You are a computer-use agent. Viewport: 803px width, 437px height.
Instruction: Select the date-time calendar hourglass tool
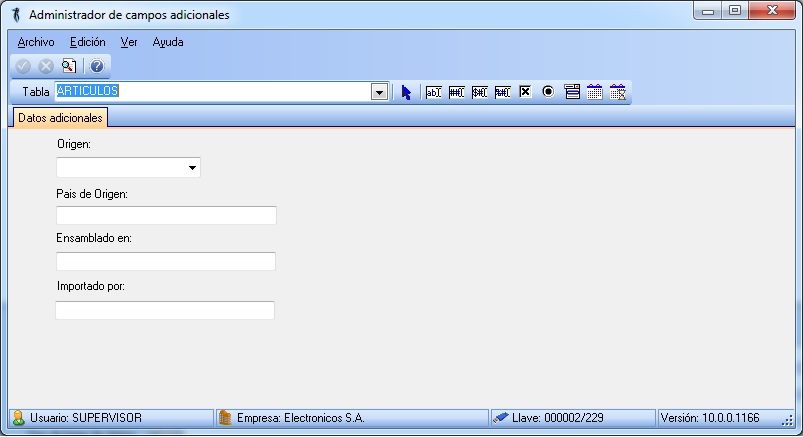pyautogui.click(x=618, y=92)
